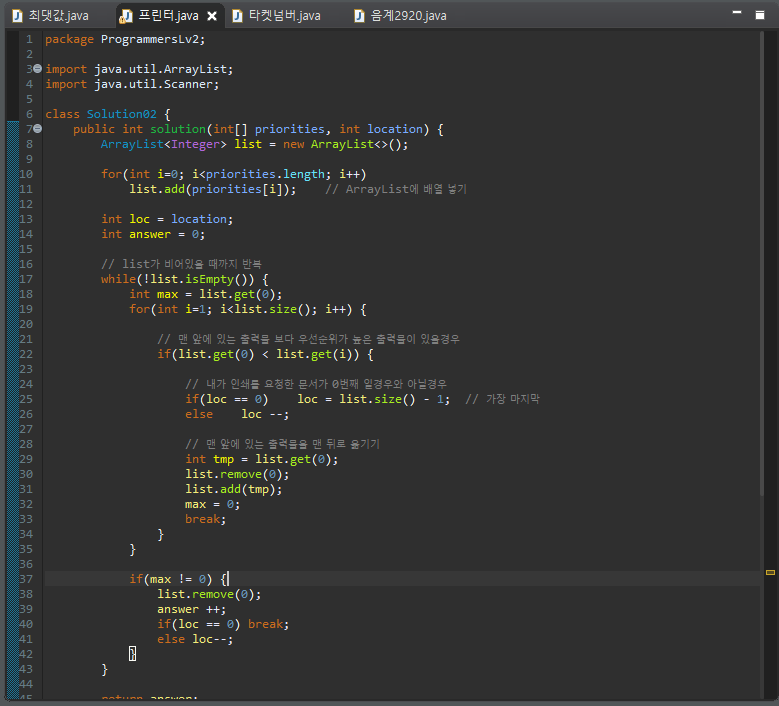779x706 pixels.
Task: Collapse the import block at line 3
Action: [37, 69]
